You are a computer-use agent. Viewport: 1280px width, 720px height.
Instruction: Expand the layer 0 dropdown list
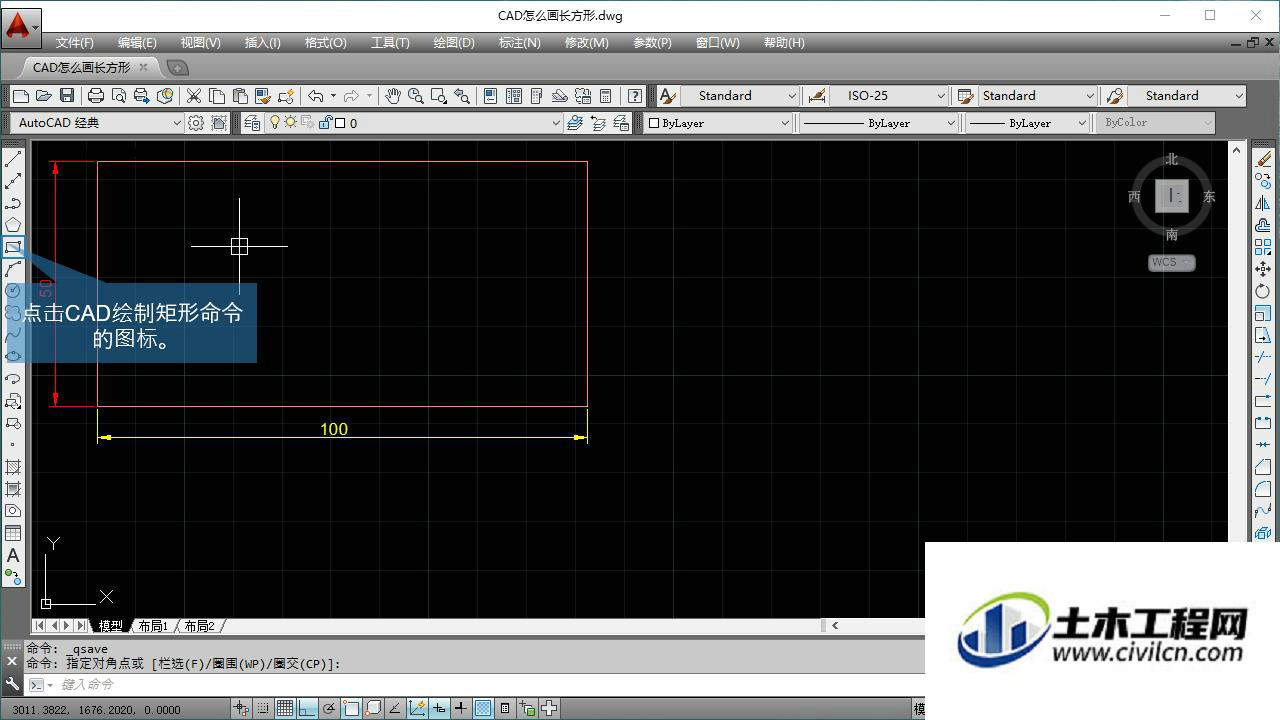(556, 123)
